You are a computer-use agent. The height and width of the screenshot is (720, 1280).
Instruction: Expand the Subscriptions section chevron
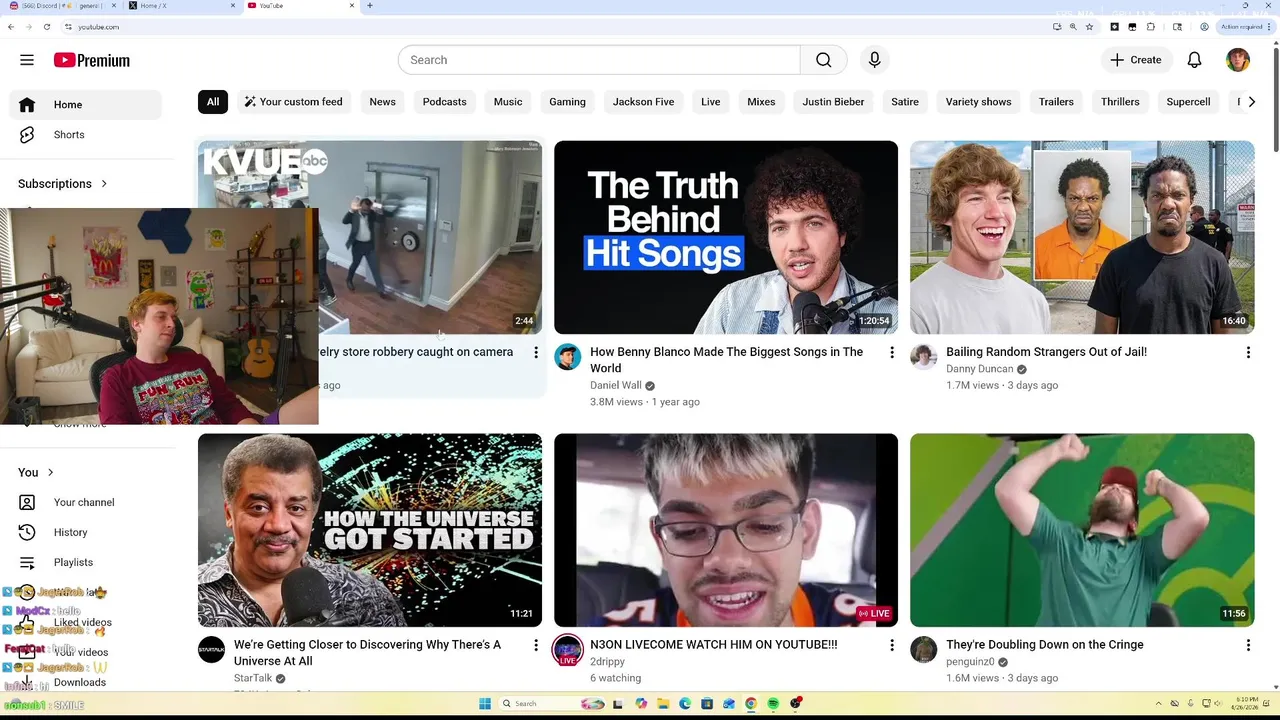click(104, 184)
